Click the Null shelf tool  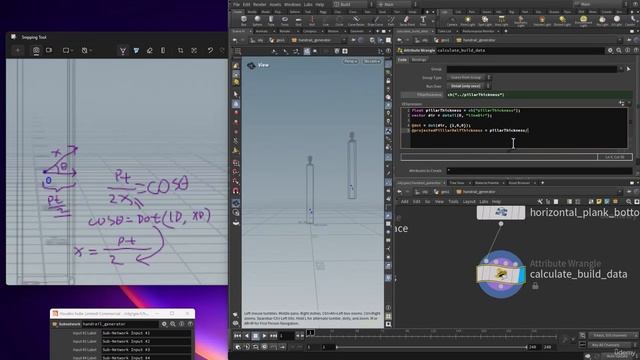click(312, 20)
